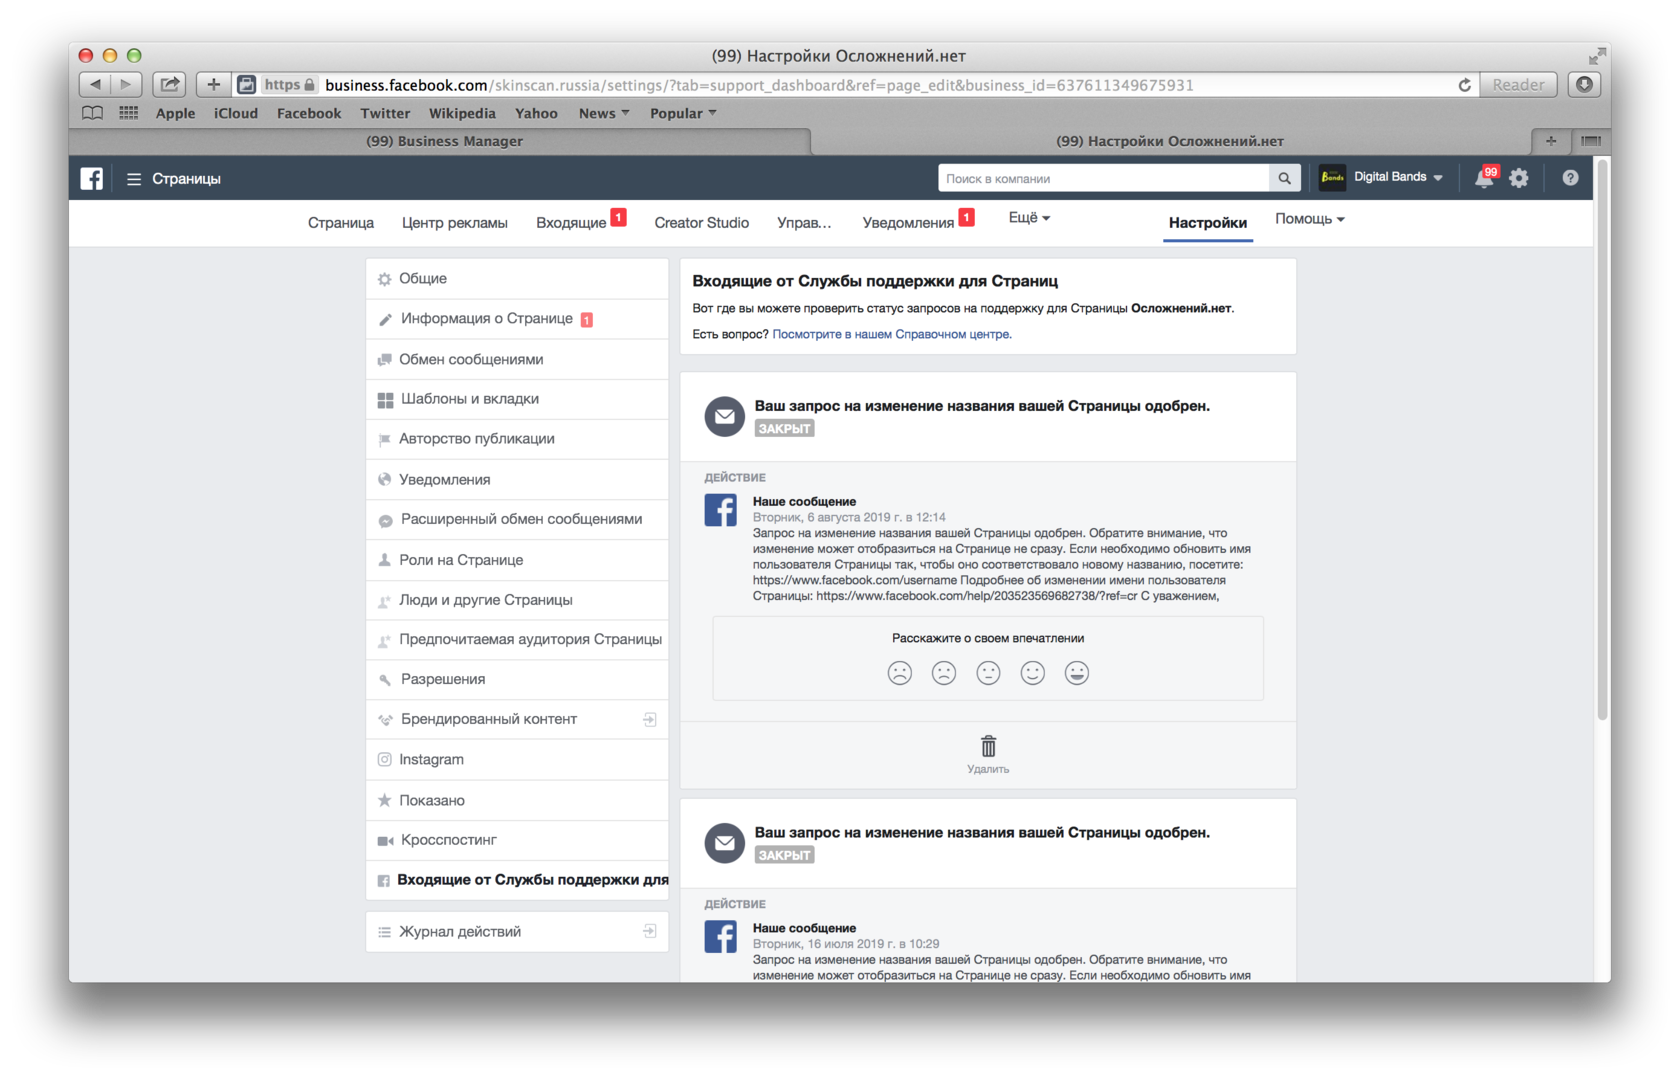Open the Кросспостинг settings section
The height and width of the screenshot is (1078, 1680).
click(517, 840)
